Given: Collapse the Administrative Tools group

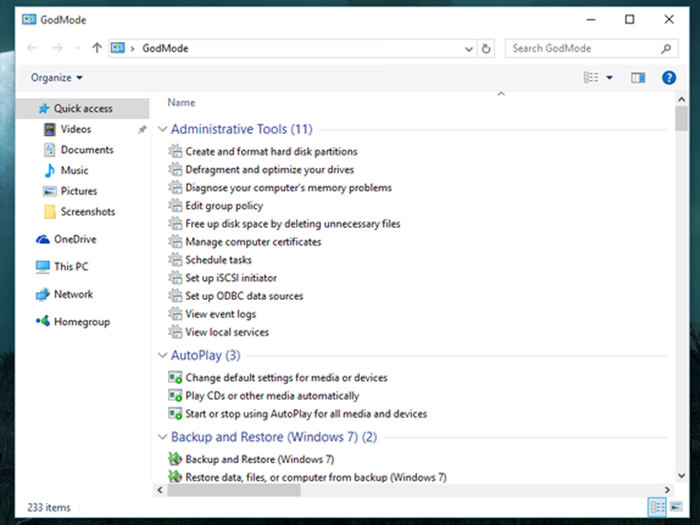Looking at the screenshot, I should tap(162, 129).
